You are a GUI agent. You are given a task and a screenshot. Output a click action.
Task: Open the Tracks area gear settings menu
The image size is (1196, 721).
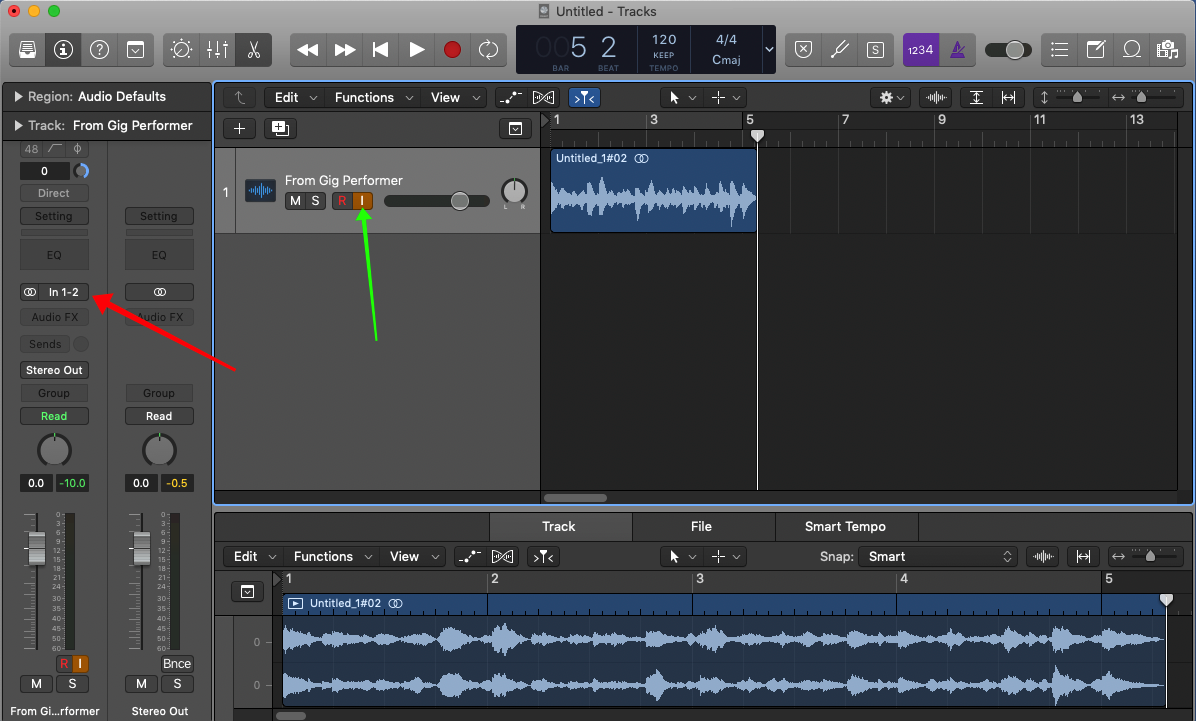[x=891, y=98]
